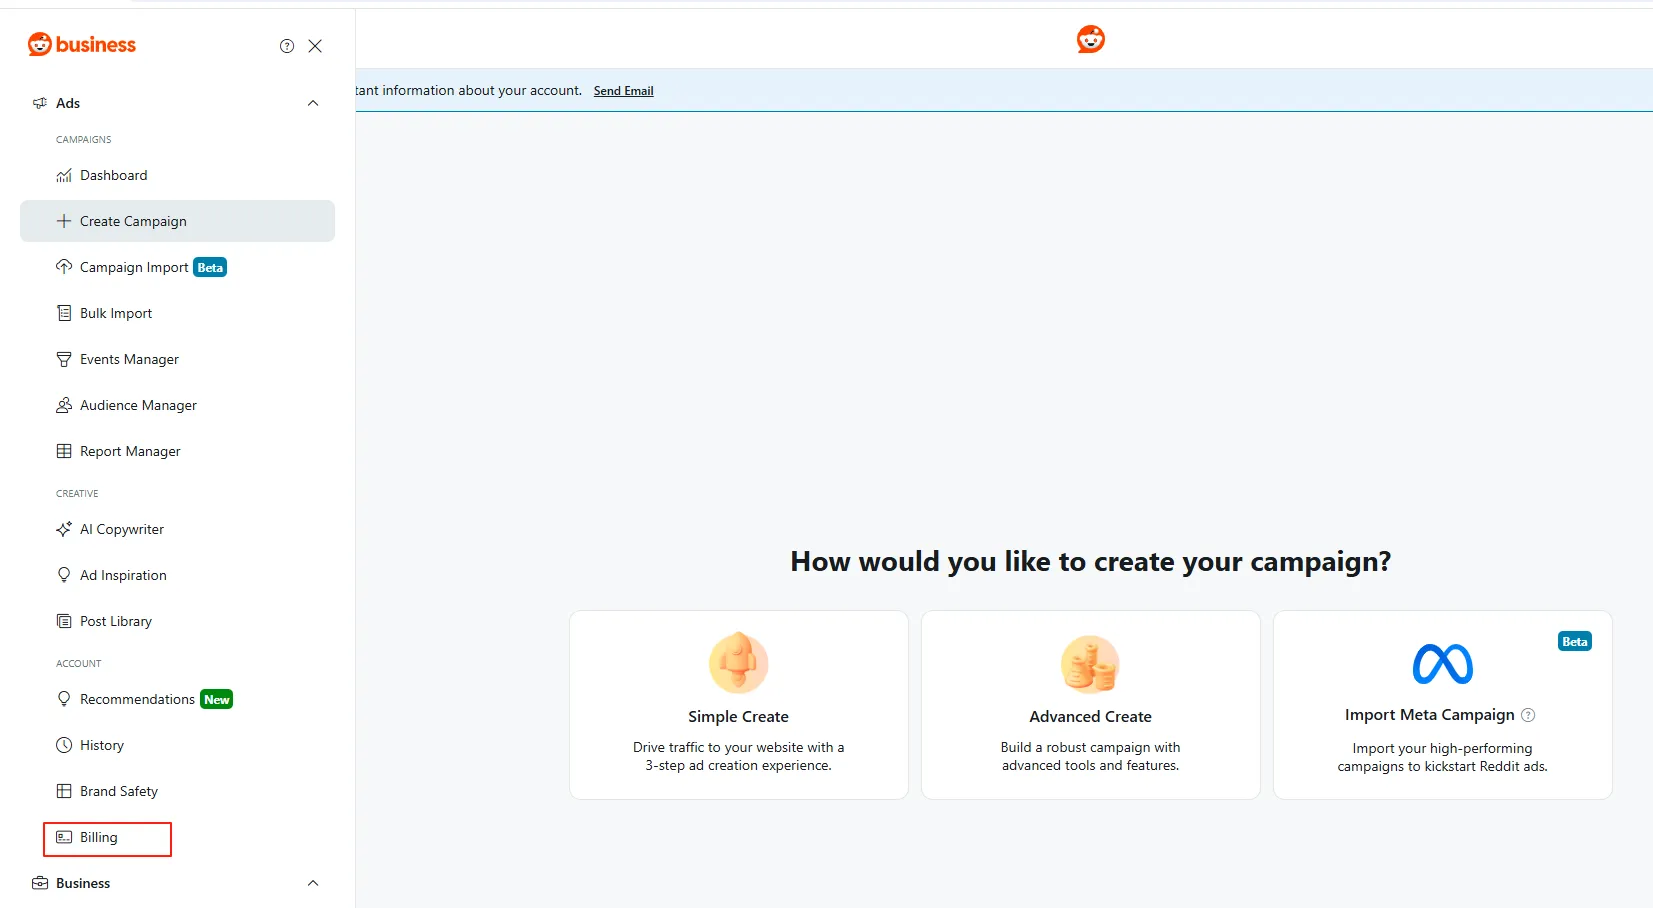Go to Billing in Account section
The width and height of the screenshot is (1653, 908).
98,837
